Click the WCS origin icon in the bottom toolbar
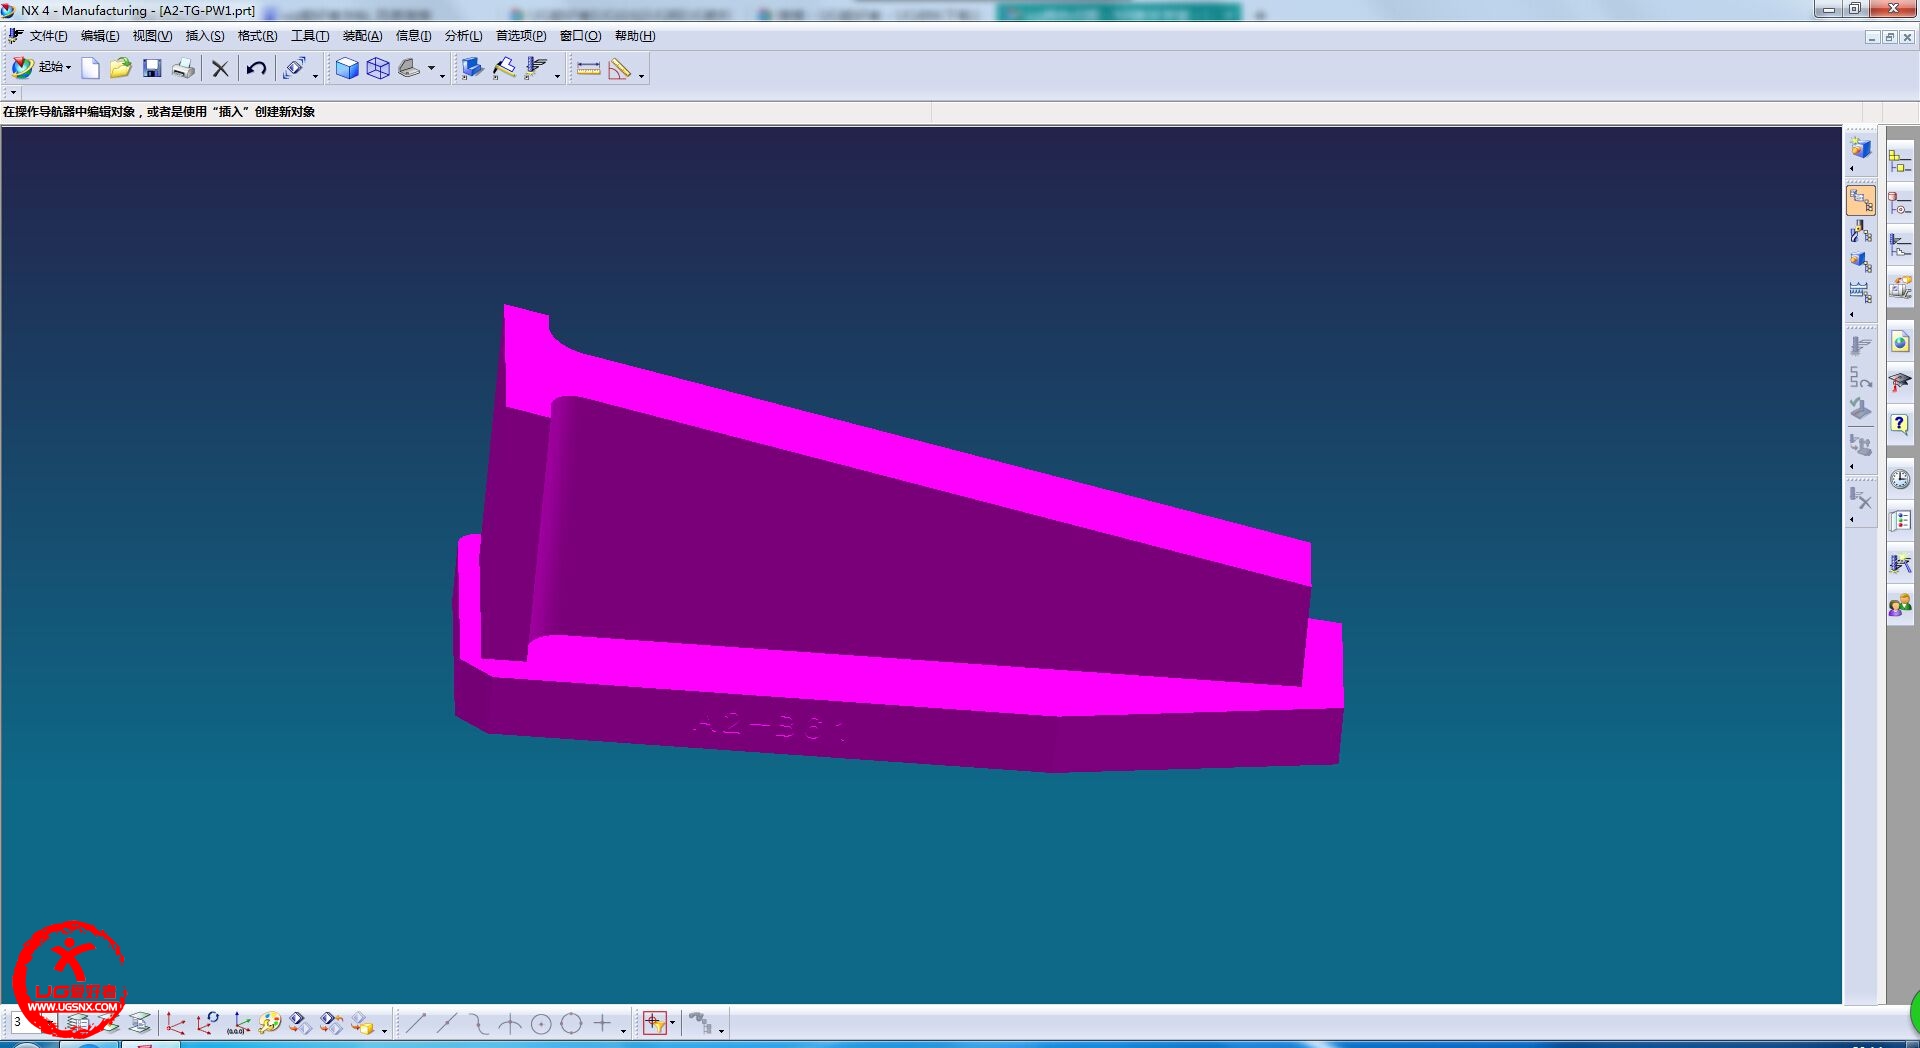1920x1048 pixels. (x=176, y=1024)
